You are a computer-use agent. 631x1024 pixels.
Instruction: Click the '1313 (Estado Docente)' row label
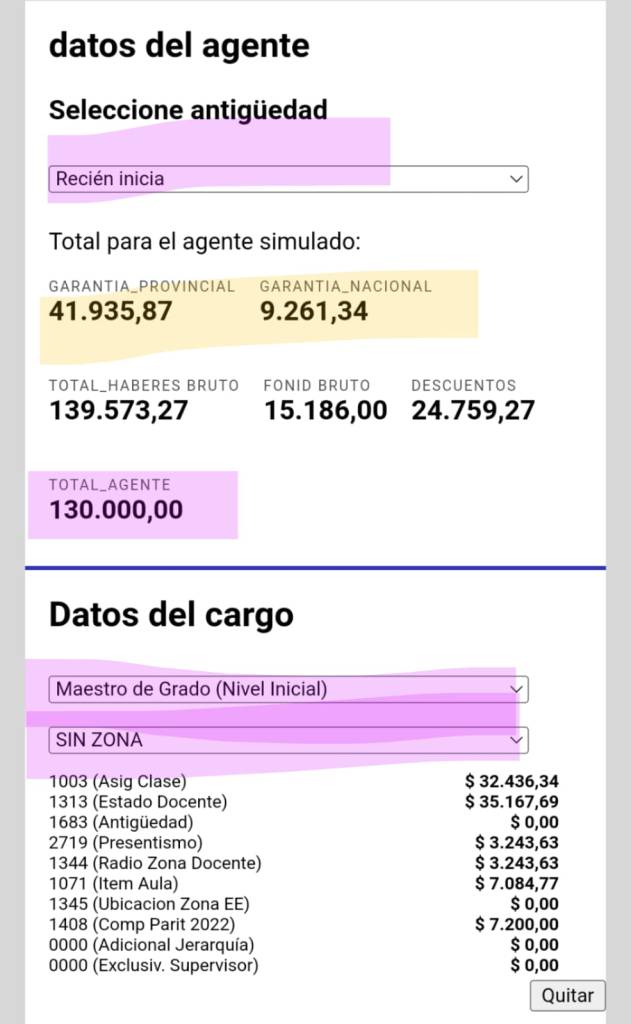pyautogui.click(x=137, y=801)
